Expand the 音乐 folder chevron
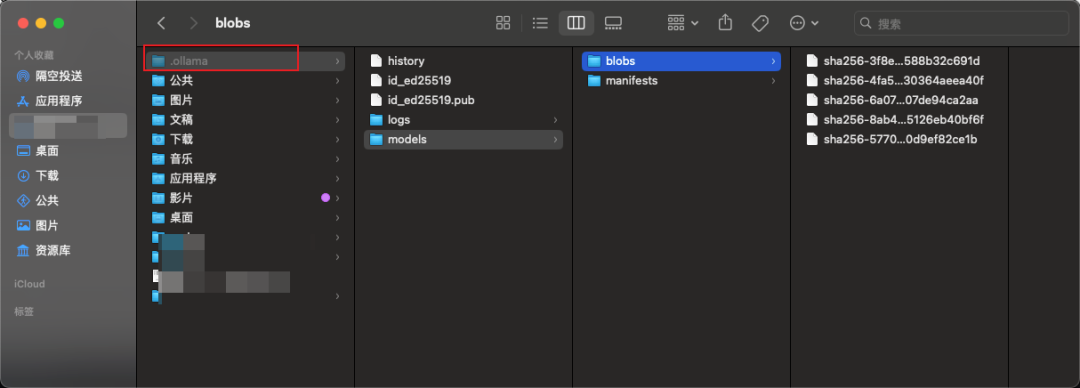This screenshot has width=1080, height=388. pyautogui.click(x=338, y=159)
